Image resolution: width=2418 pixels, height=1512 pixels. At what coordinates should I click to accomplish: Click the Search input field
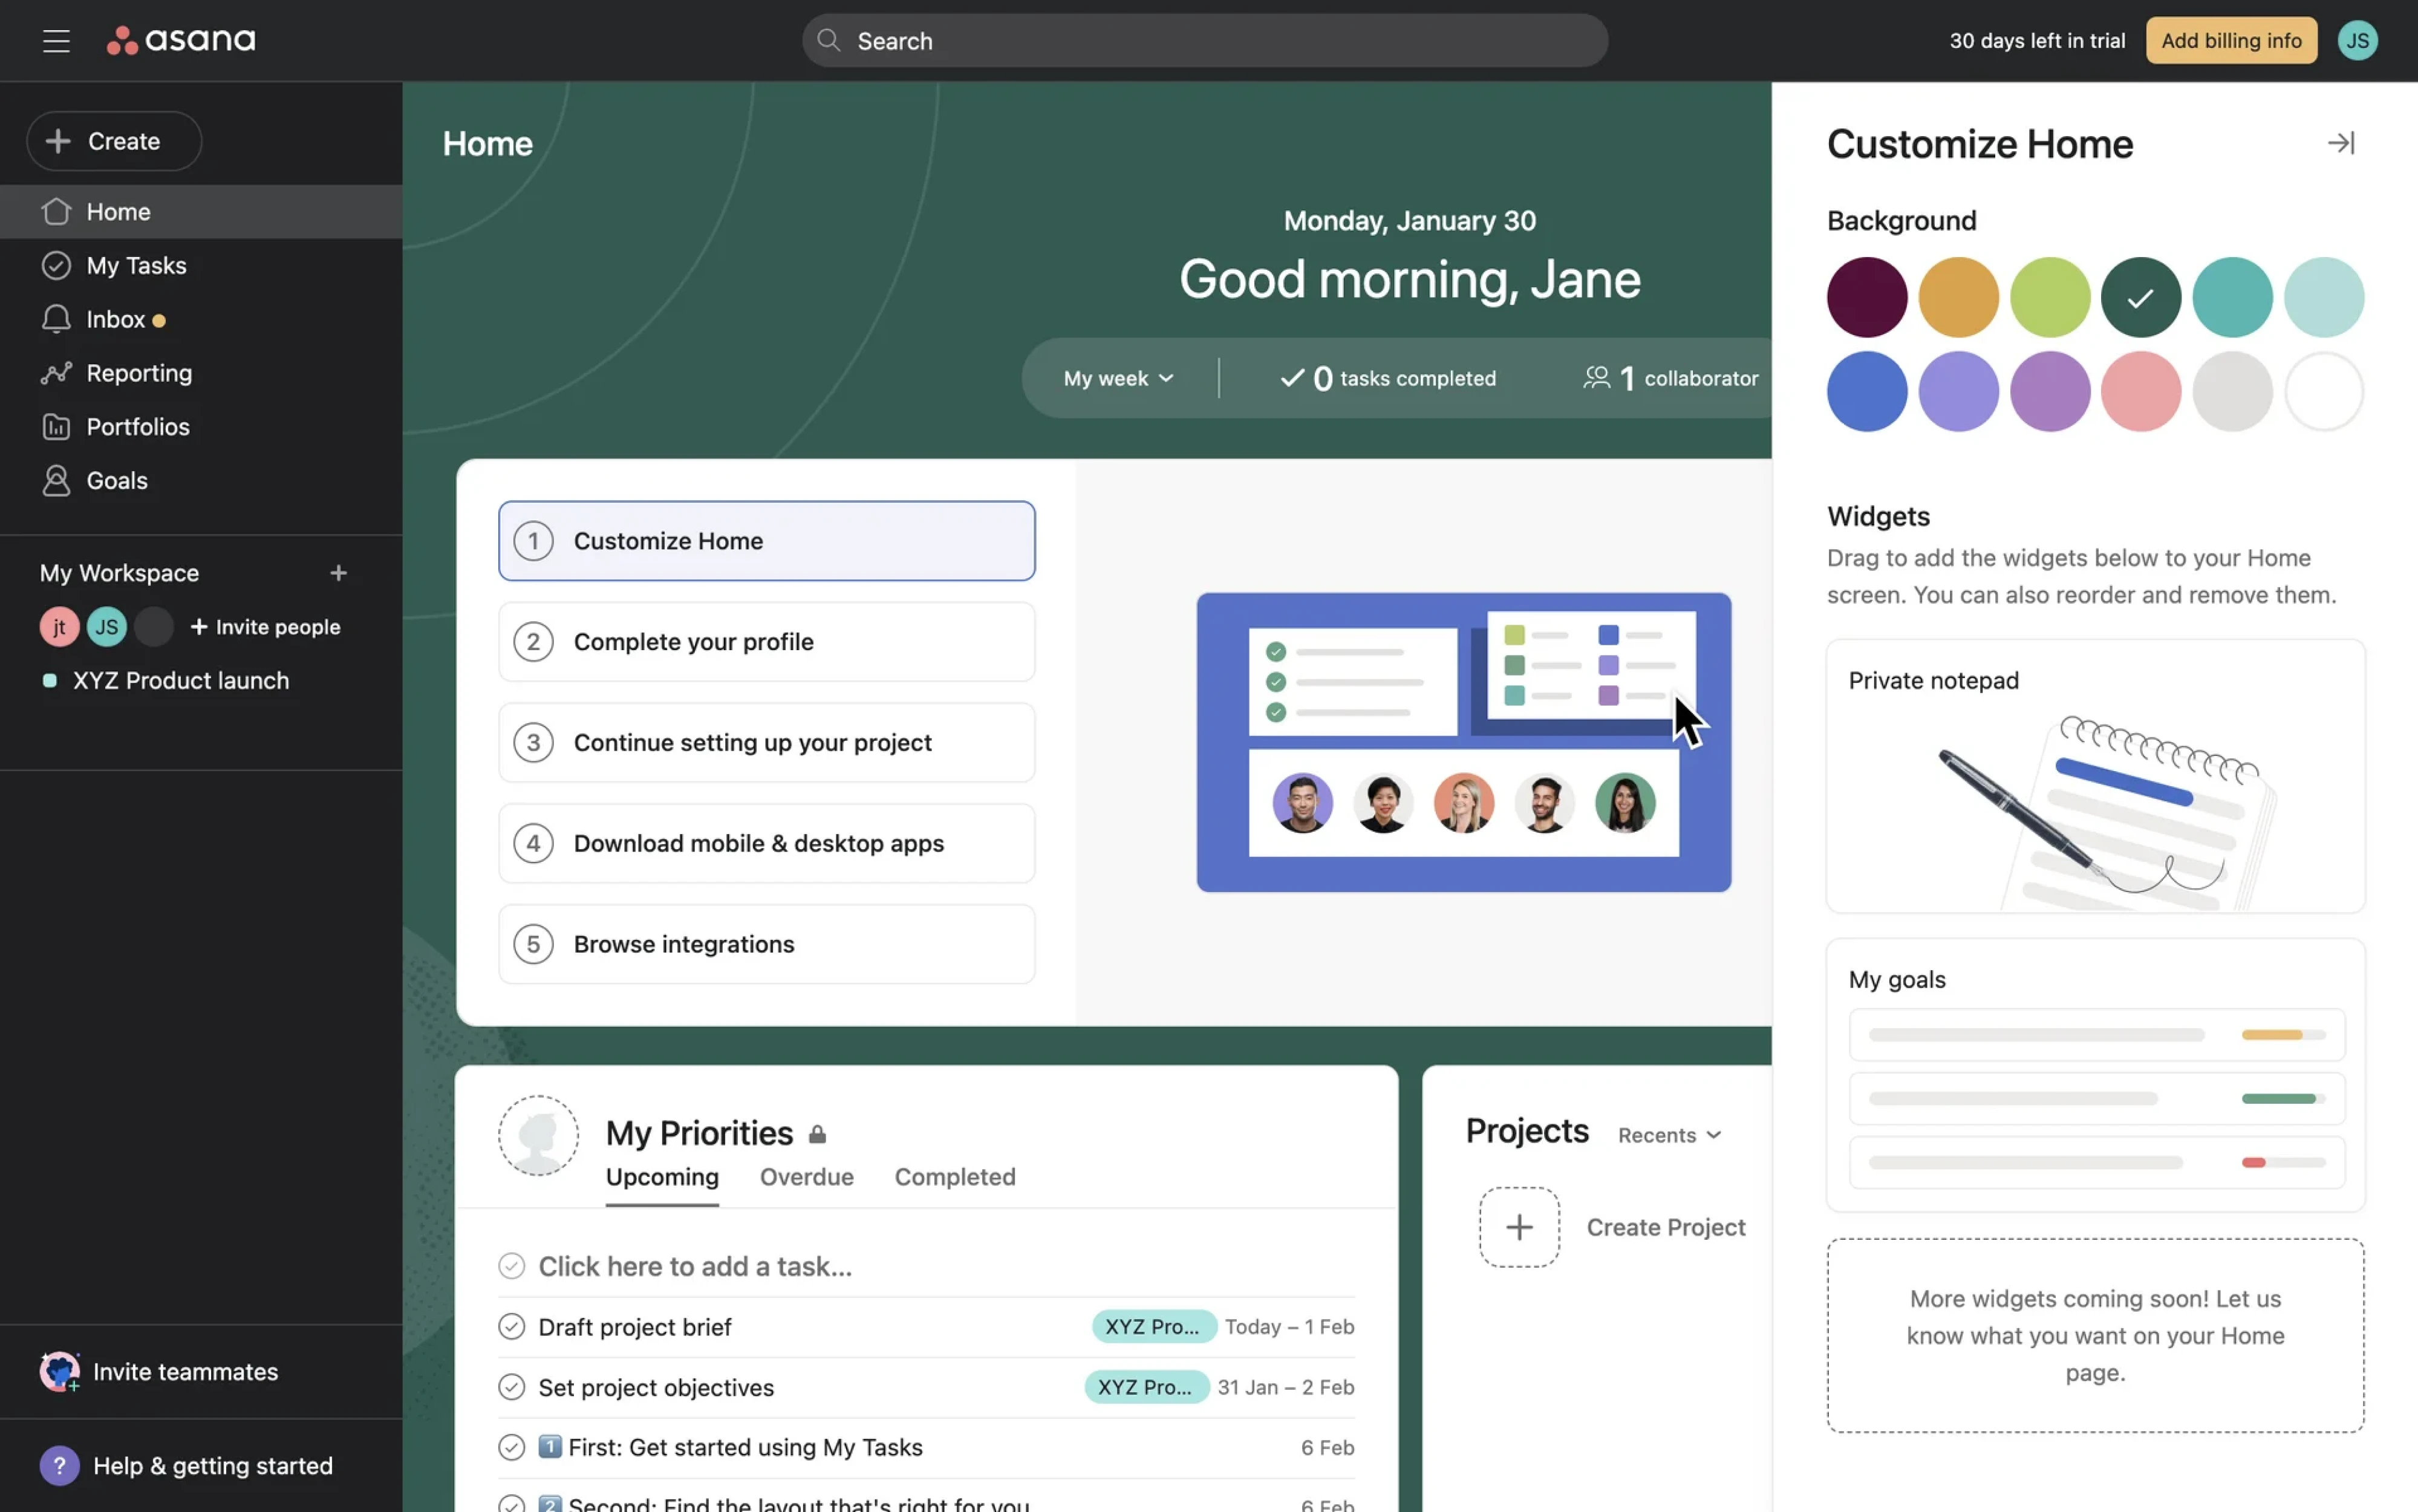1204,40
